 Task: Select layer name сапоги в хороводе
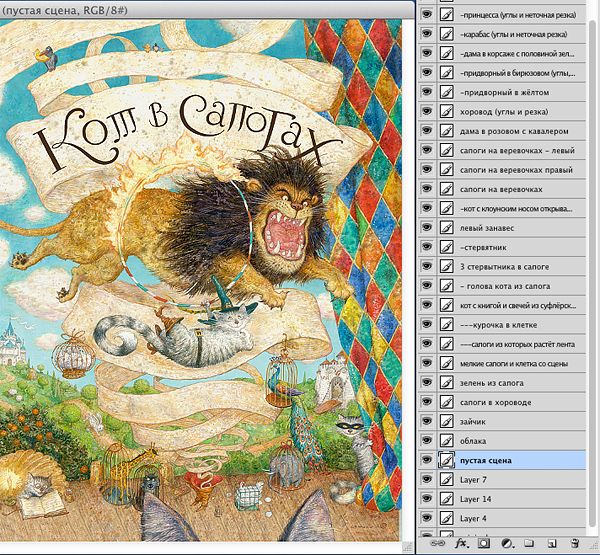tap(496, 402)
